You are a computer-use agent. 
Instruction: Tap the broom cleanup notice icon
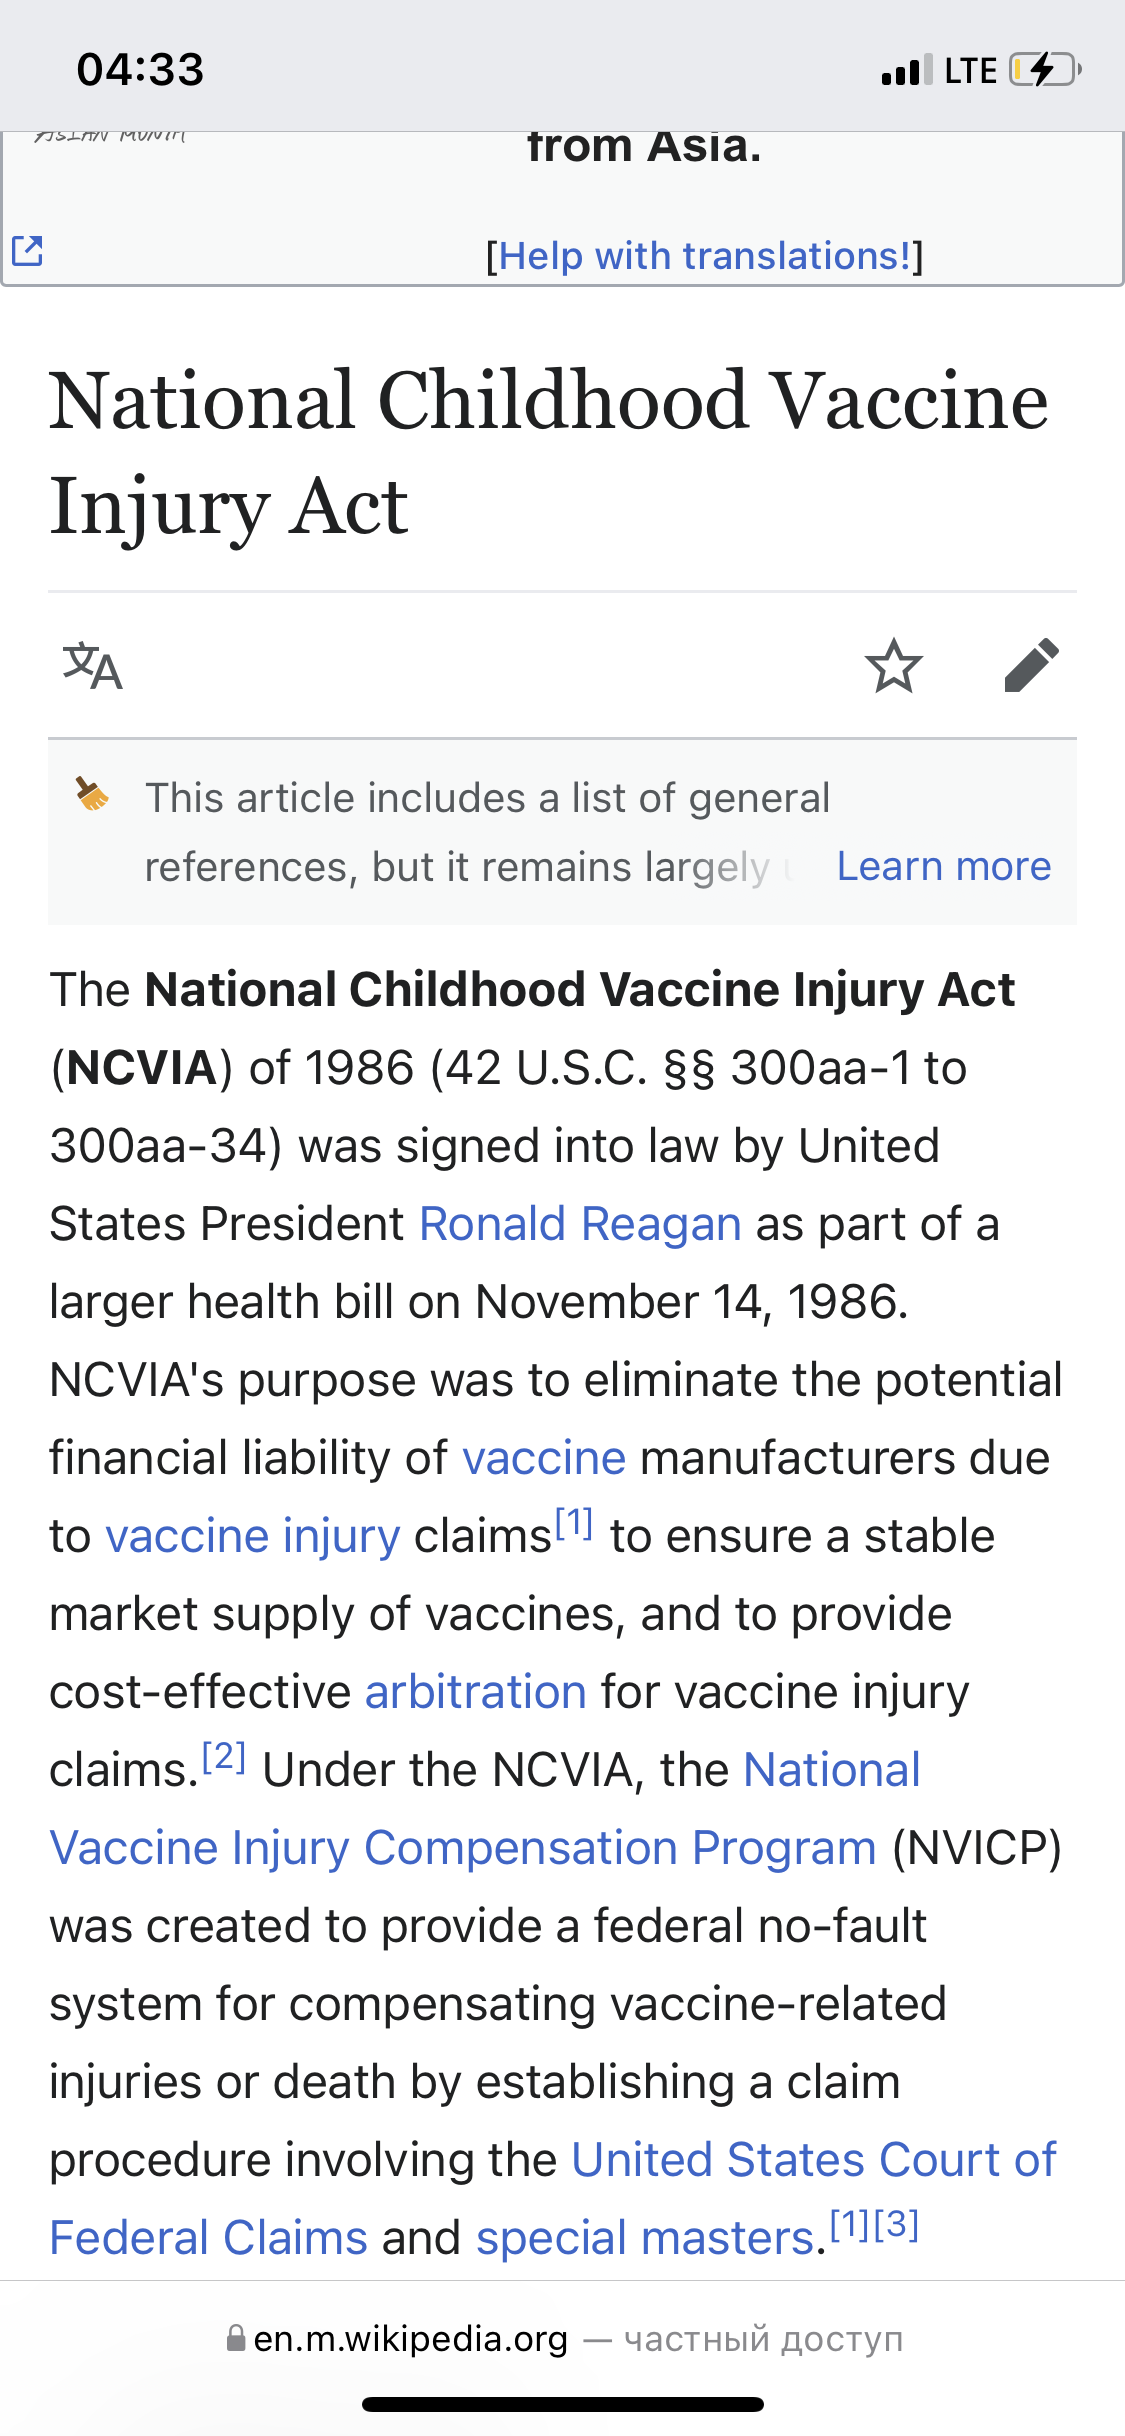click(x=93, y=795)
